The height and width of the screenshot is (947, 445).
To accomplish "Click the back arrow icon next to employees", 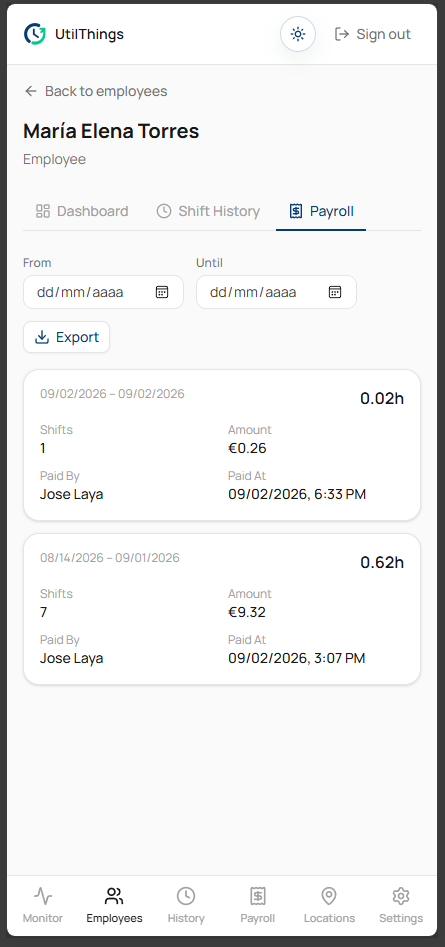I will pos(31,91).
